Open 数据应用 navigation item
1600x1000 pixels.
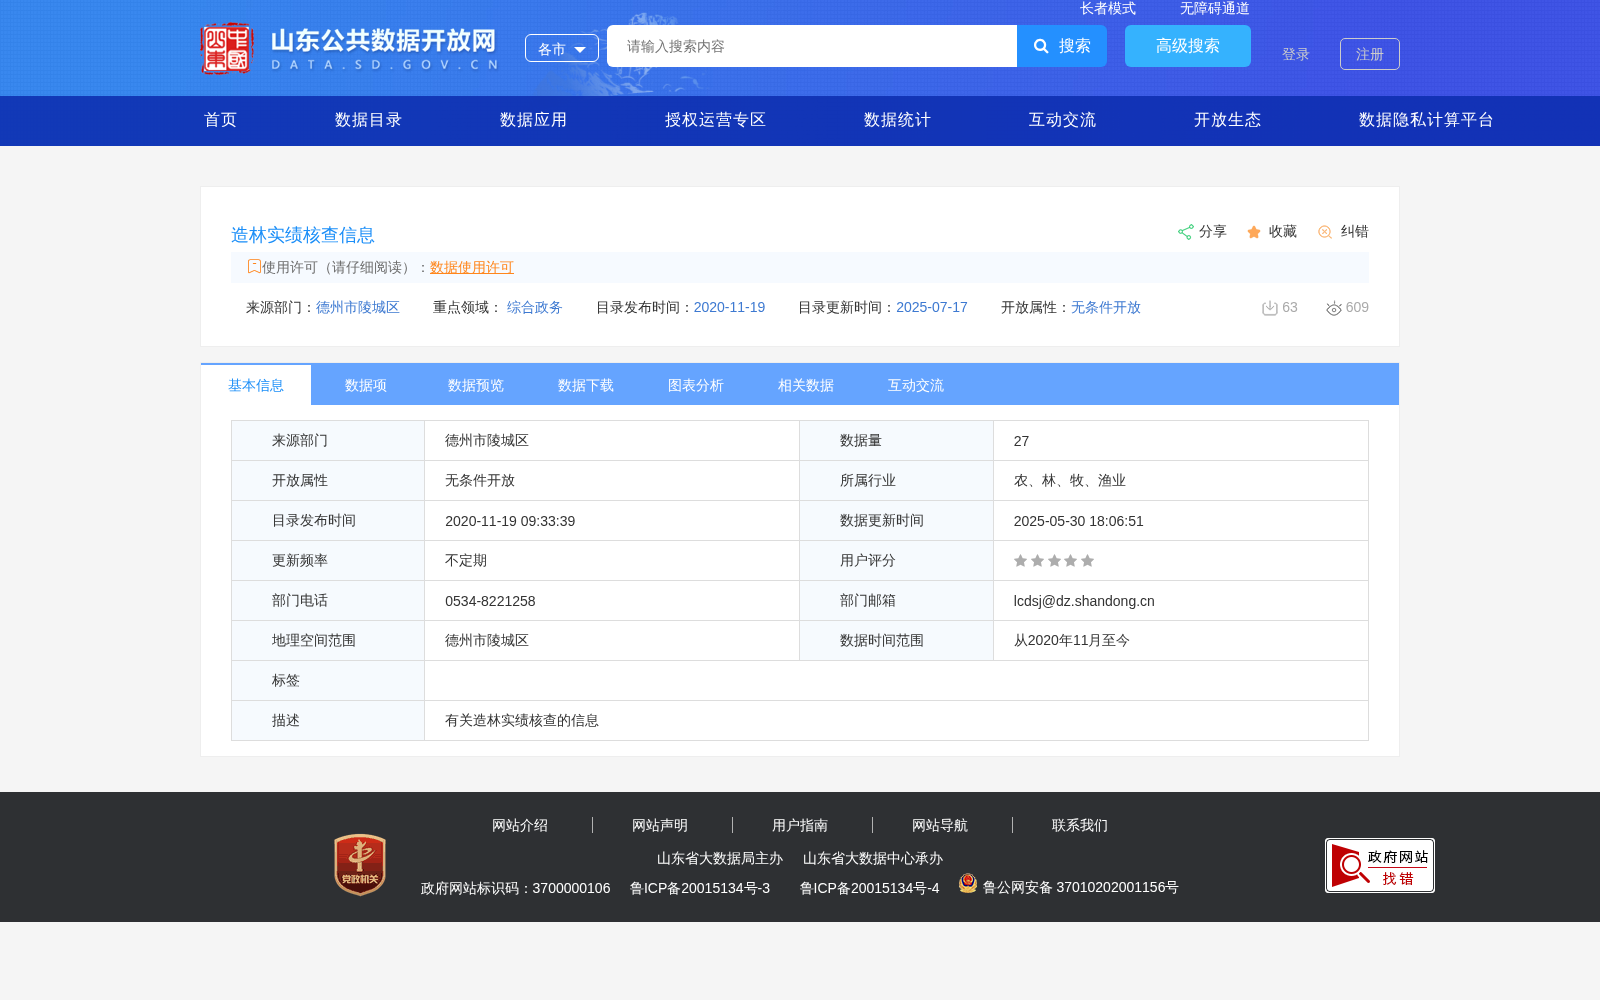click(x=533, y=120)
